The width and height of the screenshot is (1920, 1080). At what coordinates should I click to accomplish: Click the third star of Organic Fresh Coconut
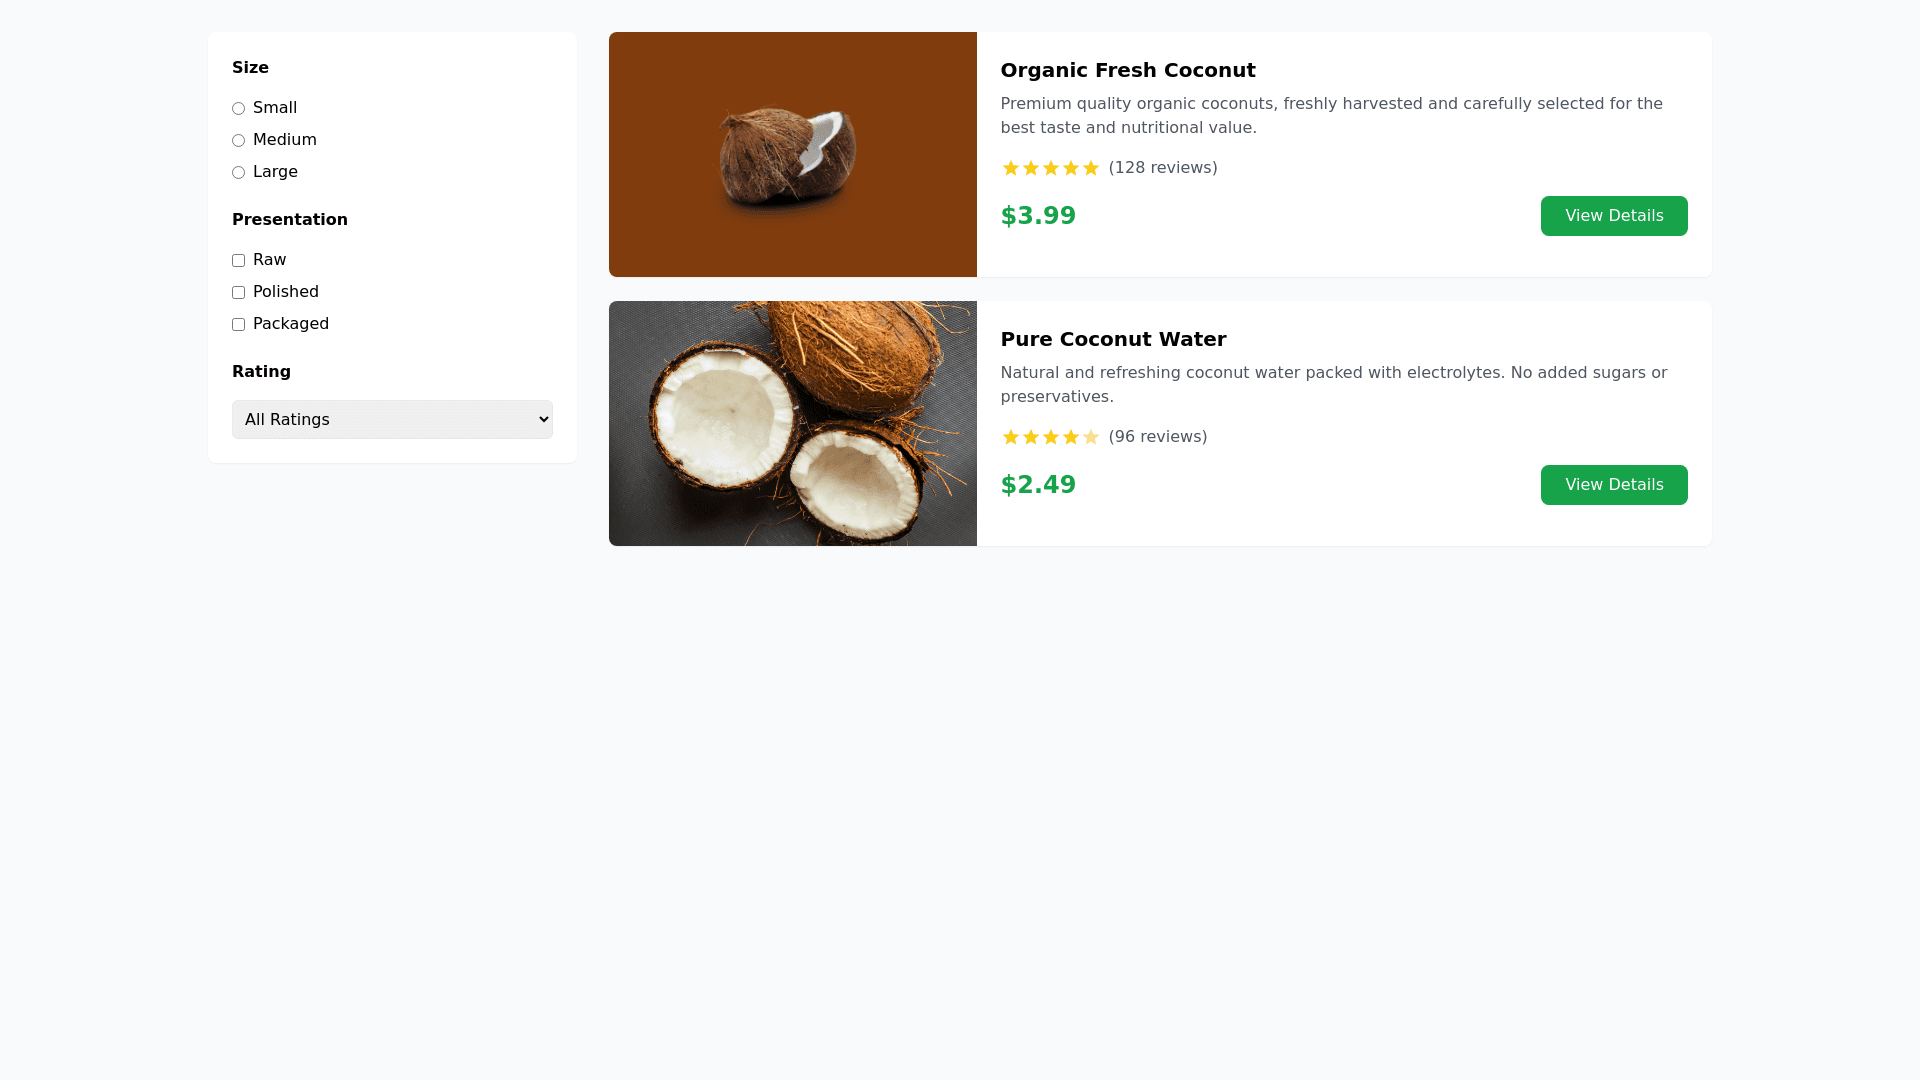click(1051, 168)
